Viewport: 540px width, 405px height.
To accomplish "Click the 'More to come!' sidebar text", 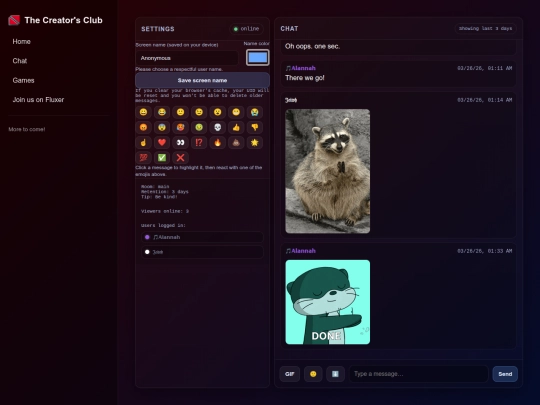I will (x=27, y=129).
